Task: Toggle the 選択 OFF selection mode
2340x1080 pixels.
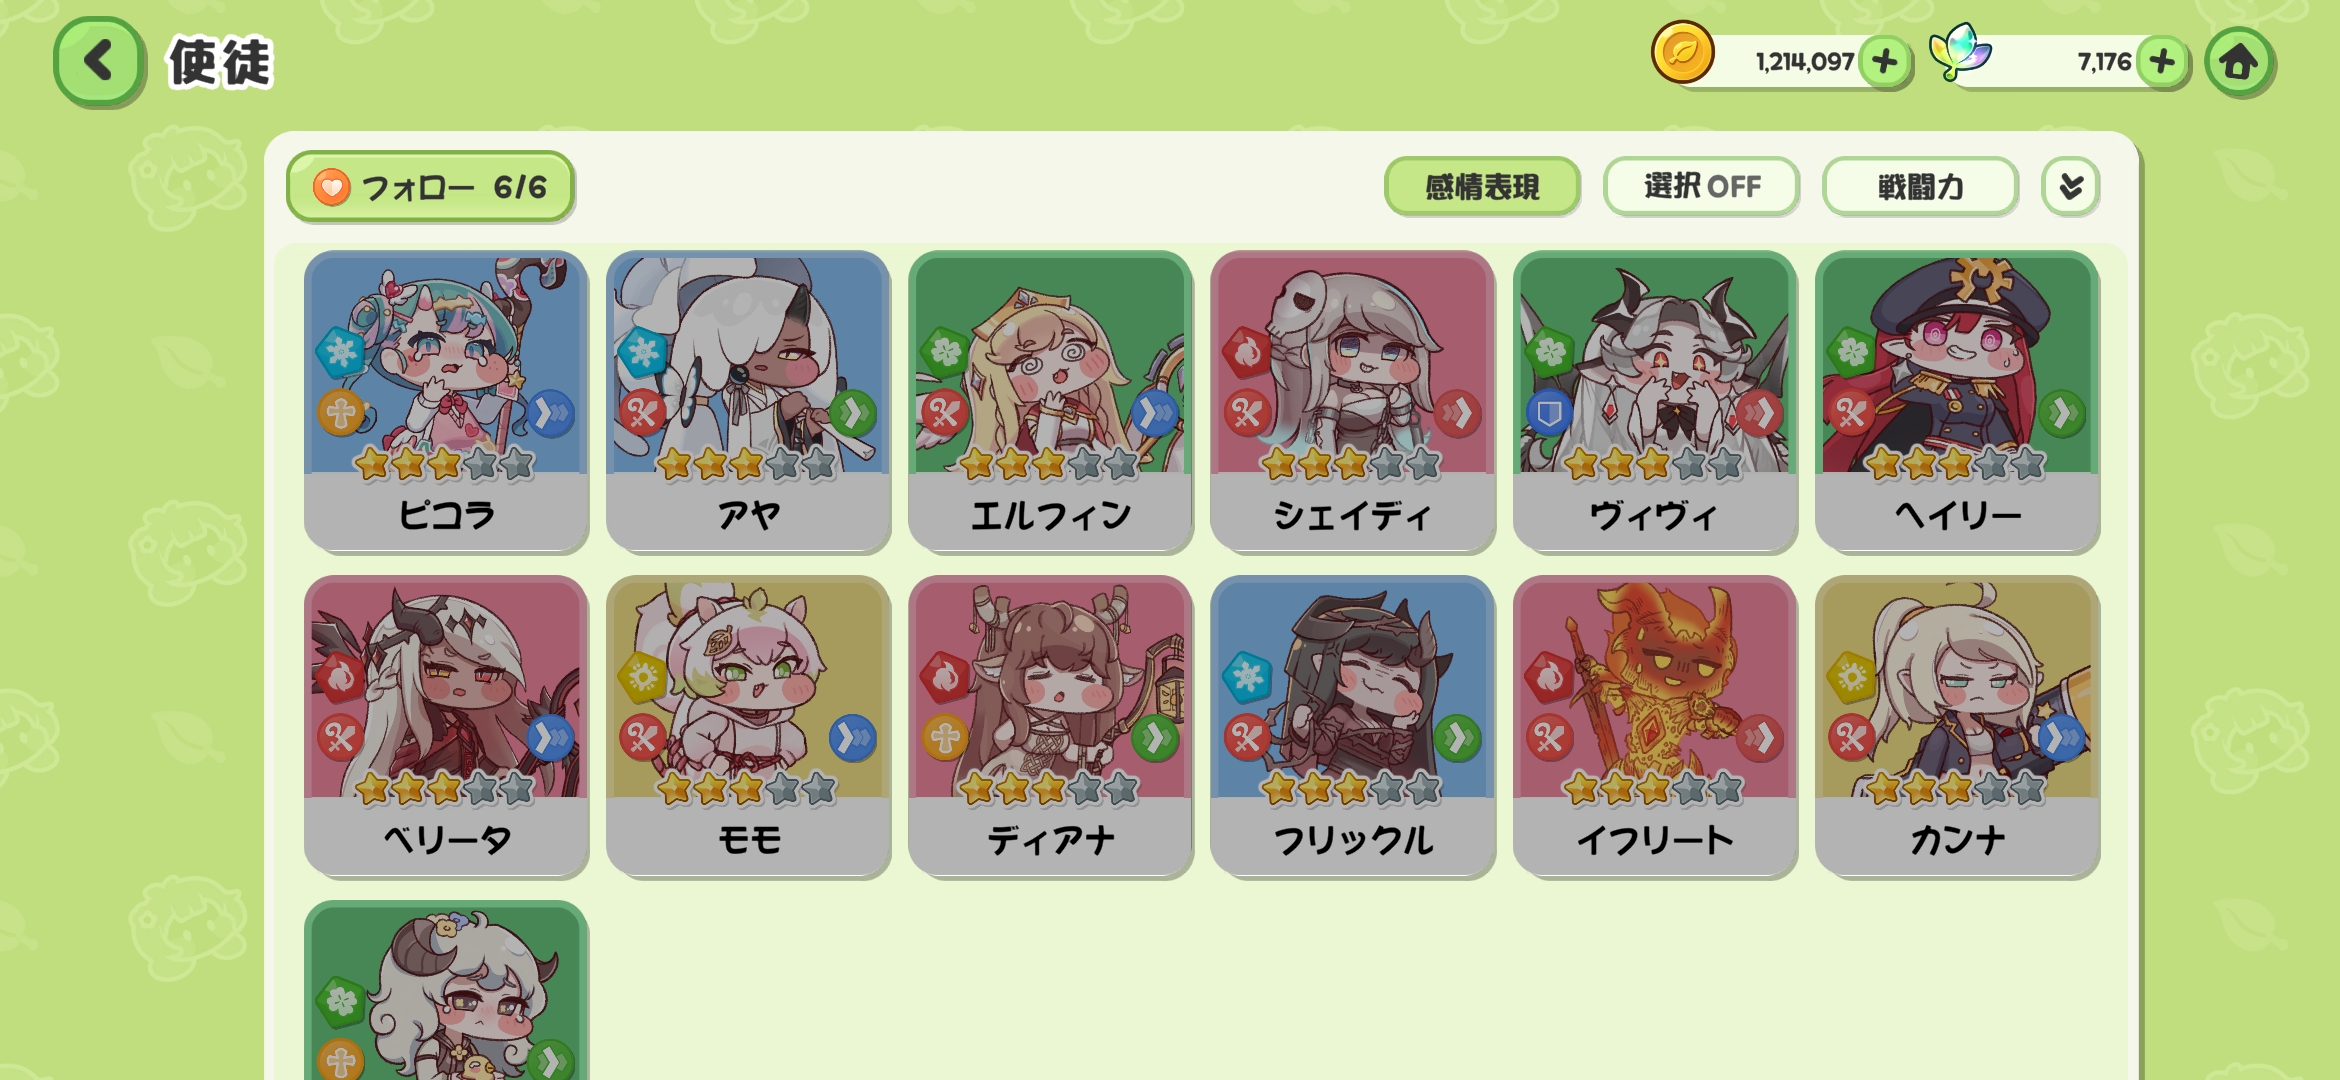Action: pyautogui.click(x=1702, y=186)
